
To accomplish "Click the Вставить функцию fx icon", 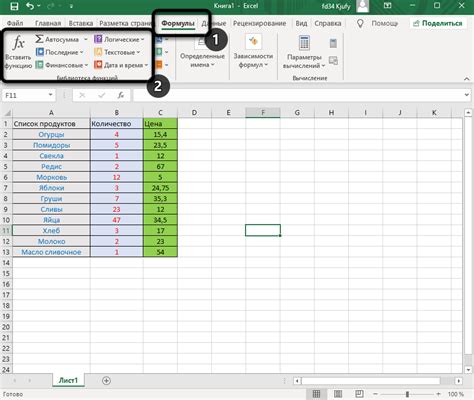I will (19, 43).
